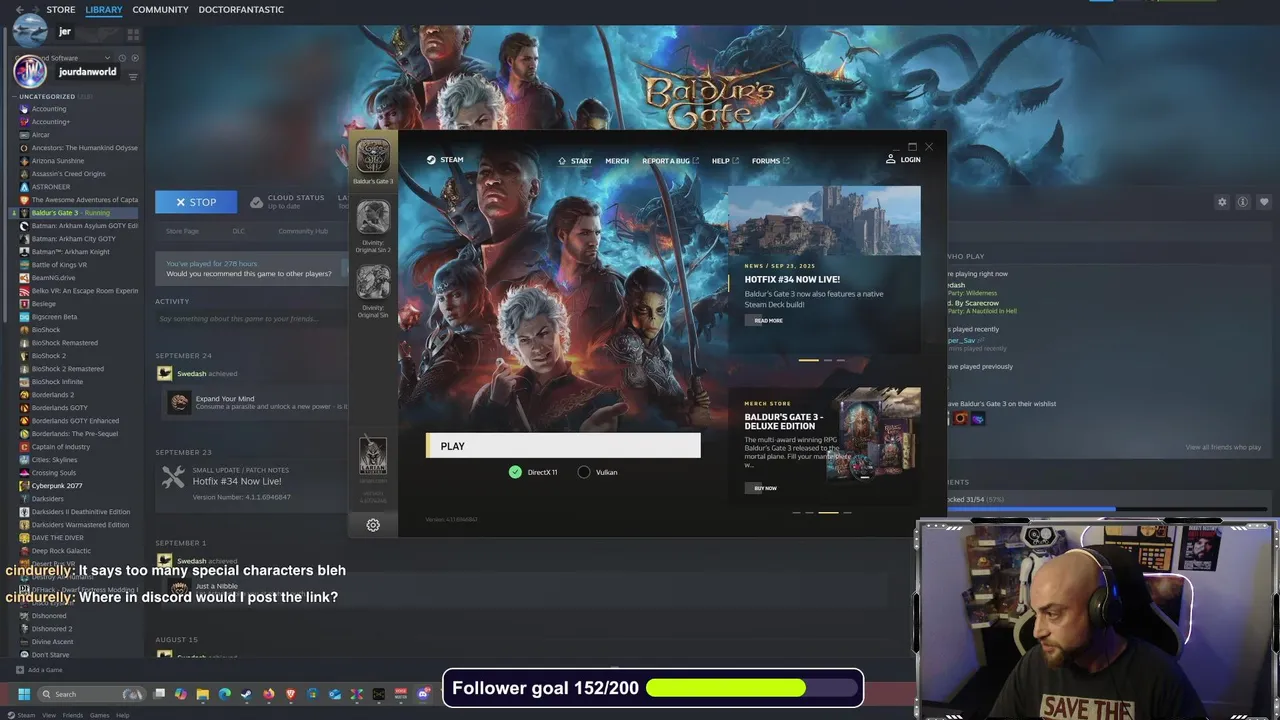Open the COMMUNITY tab in Steam

[160, 9]
